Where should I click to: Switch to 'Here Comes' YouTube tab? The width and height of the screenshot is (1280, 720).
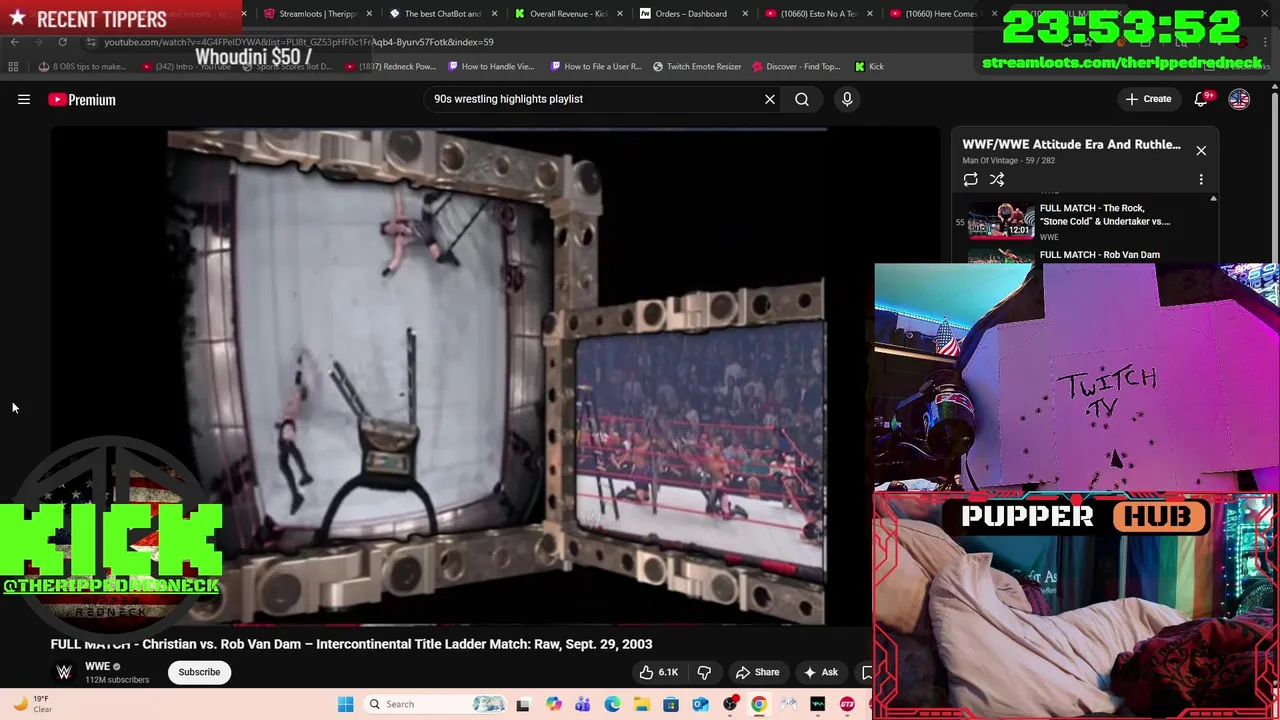pyautogui.click(x=941, y=14)
